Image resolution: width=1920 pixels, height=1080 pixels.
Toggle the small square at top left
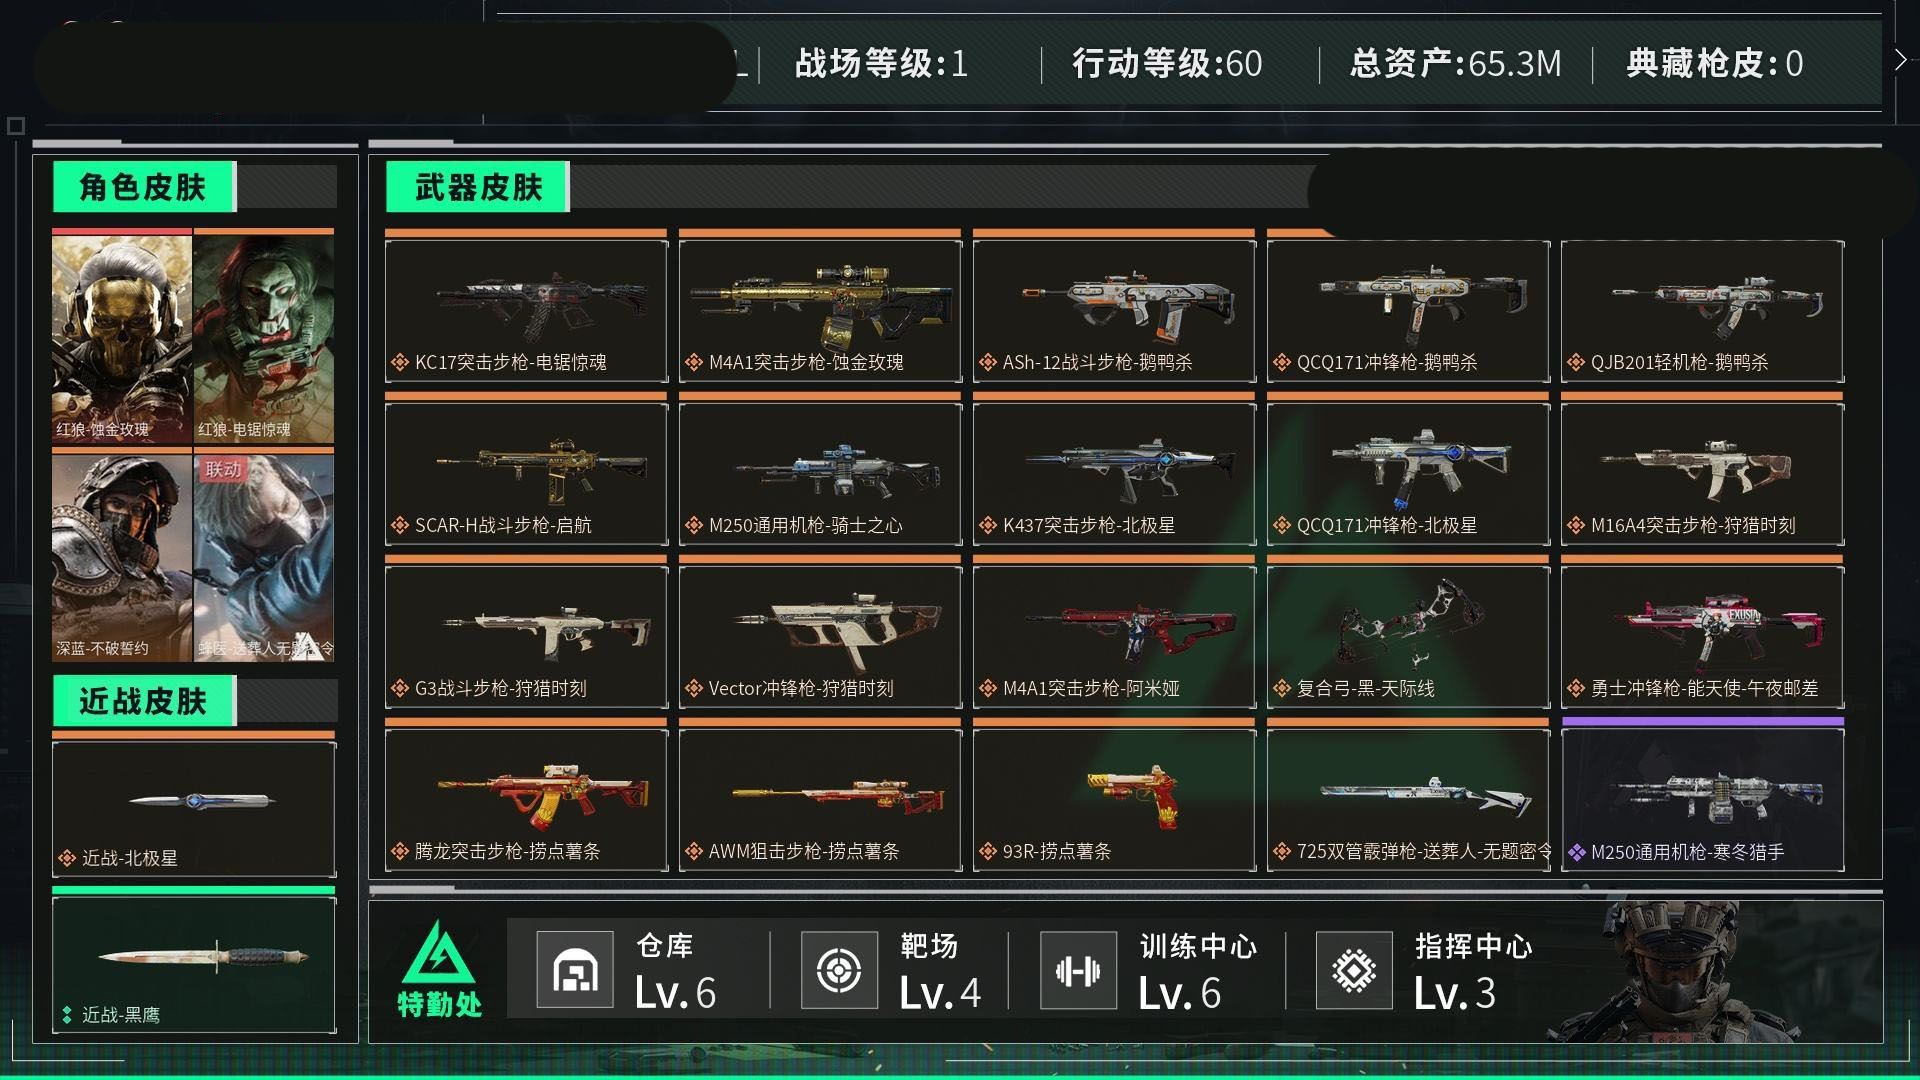pos(16,126)
